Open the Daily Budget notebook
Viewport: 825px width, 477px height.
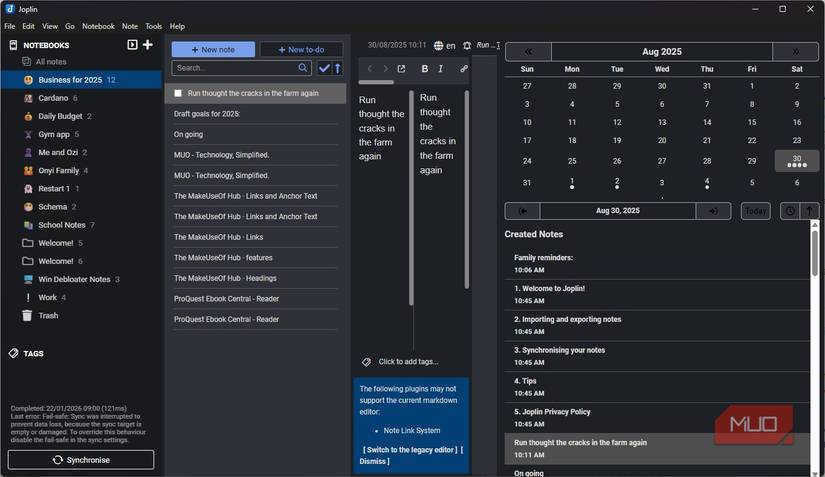[x=60, y=116]
